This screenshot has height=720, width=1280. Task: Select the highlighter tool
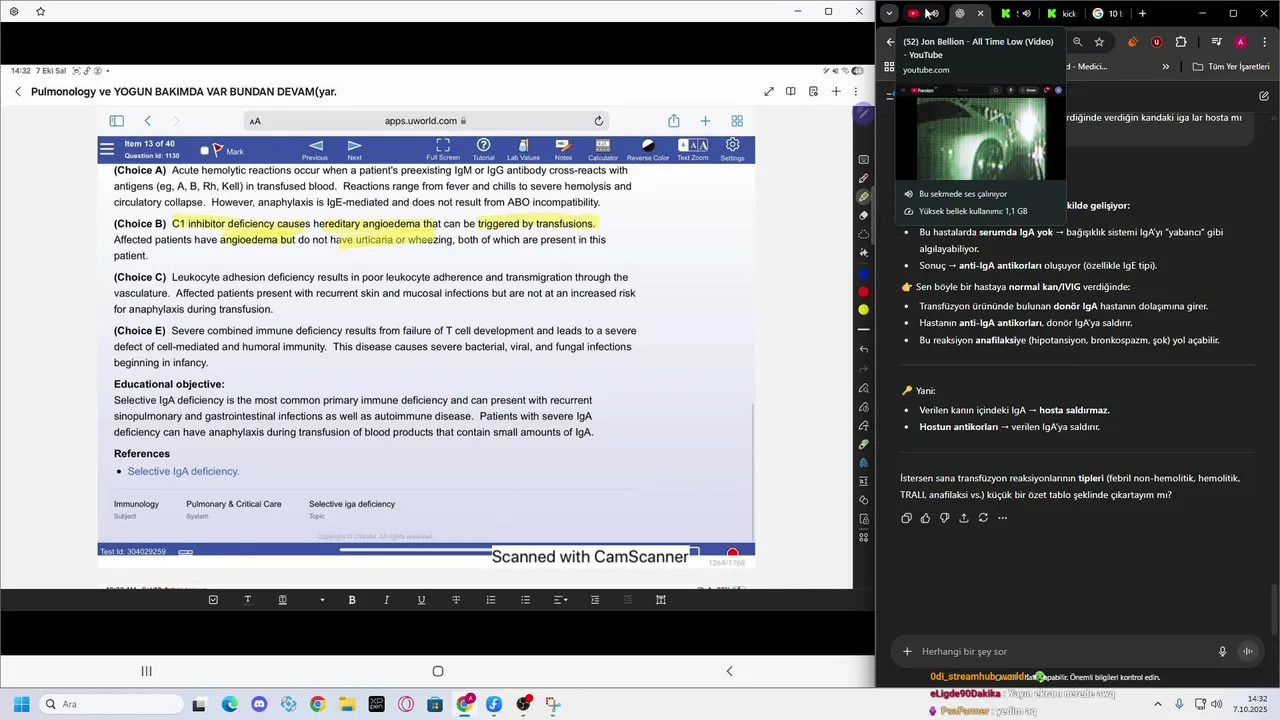(864, 197)
